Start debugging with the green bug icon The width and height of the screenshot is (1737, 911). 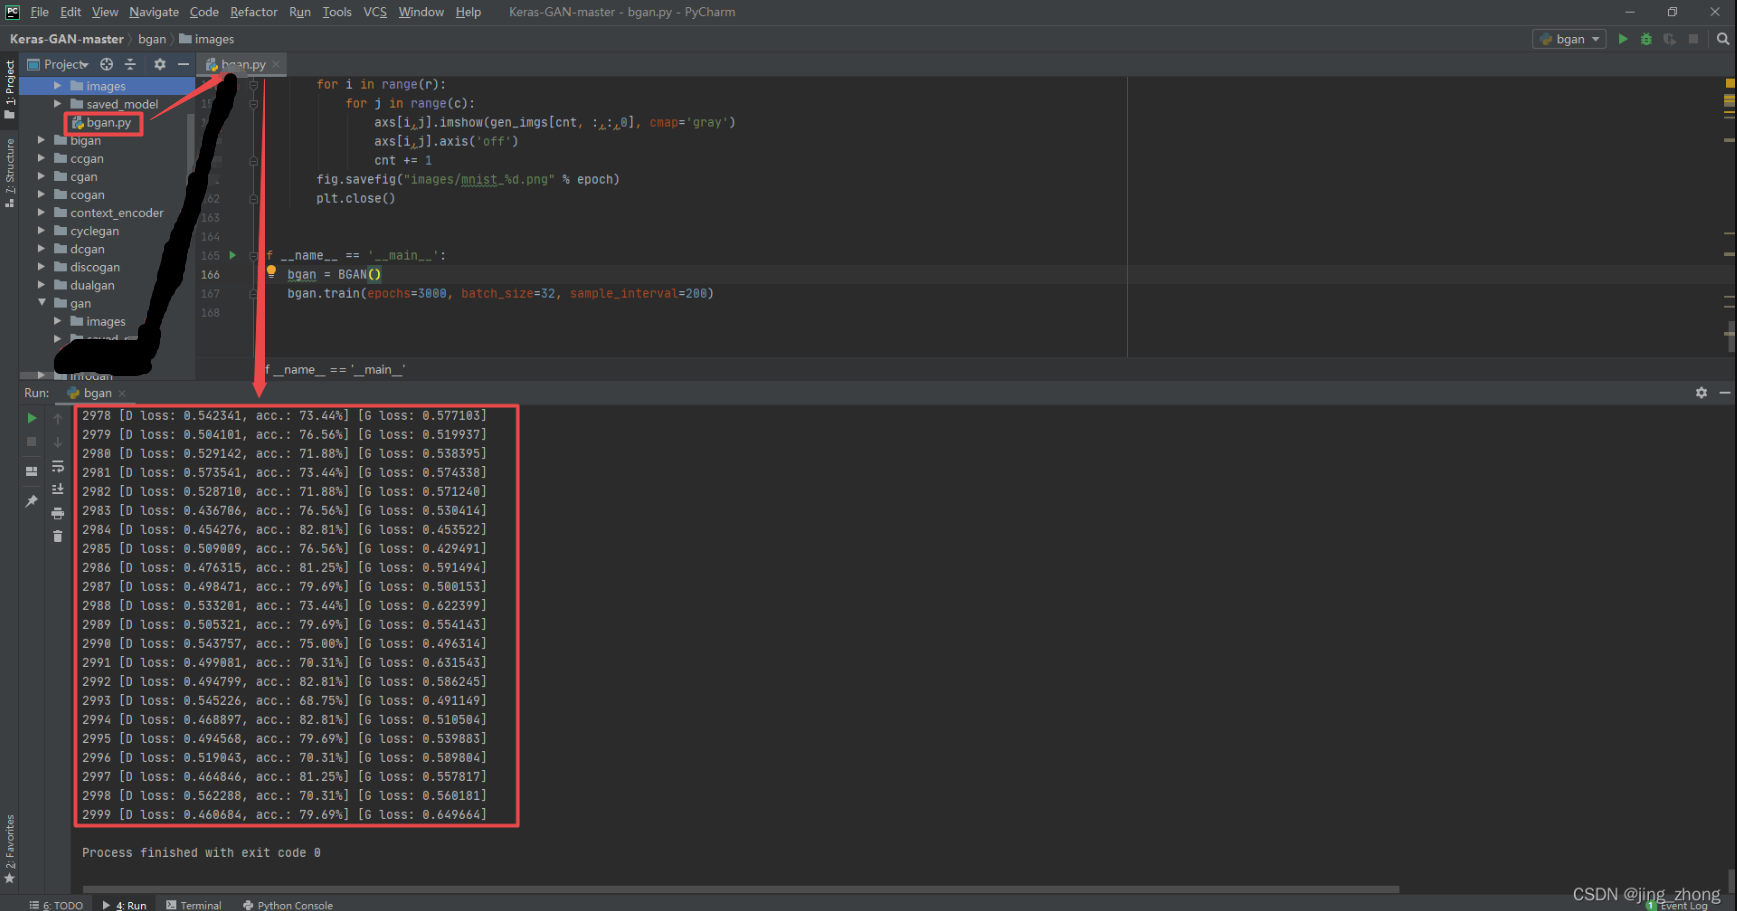pos(1646,39)
